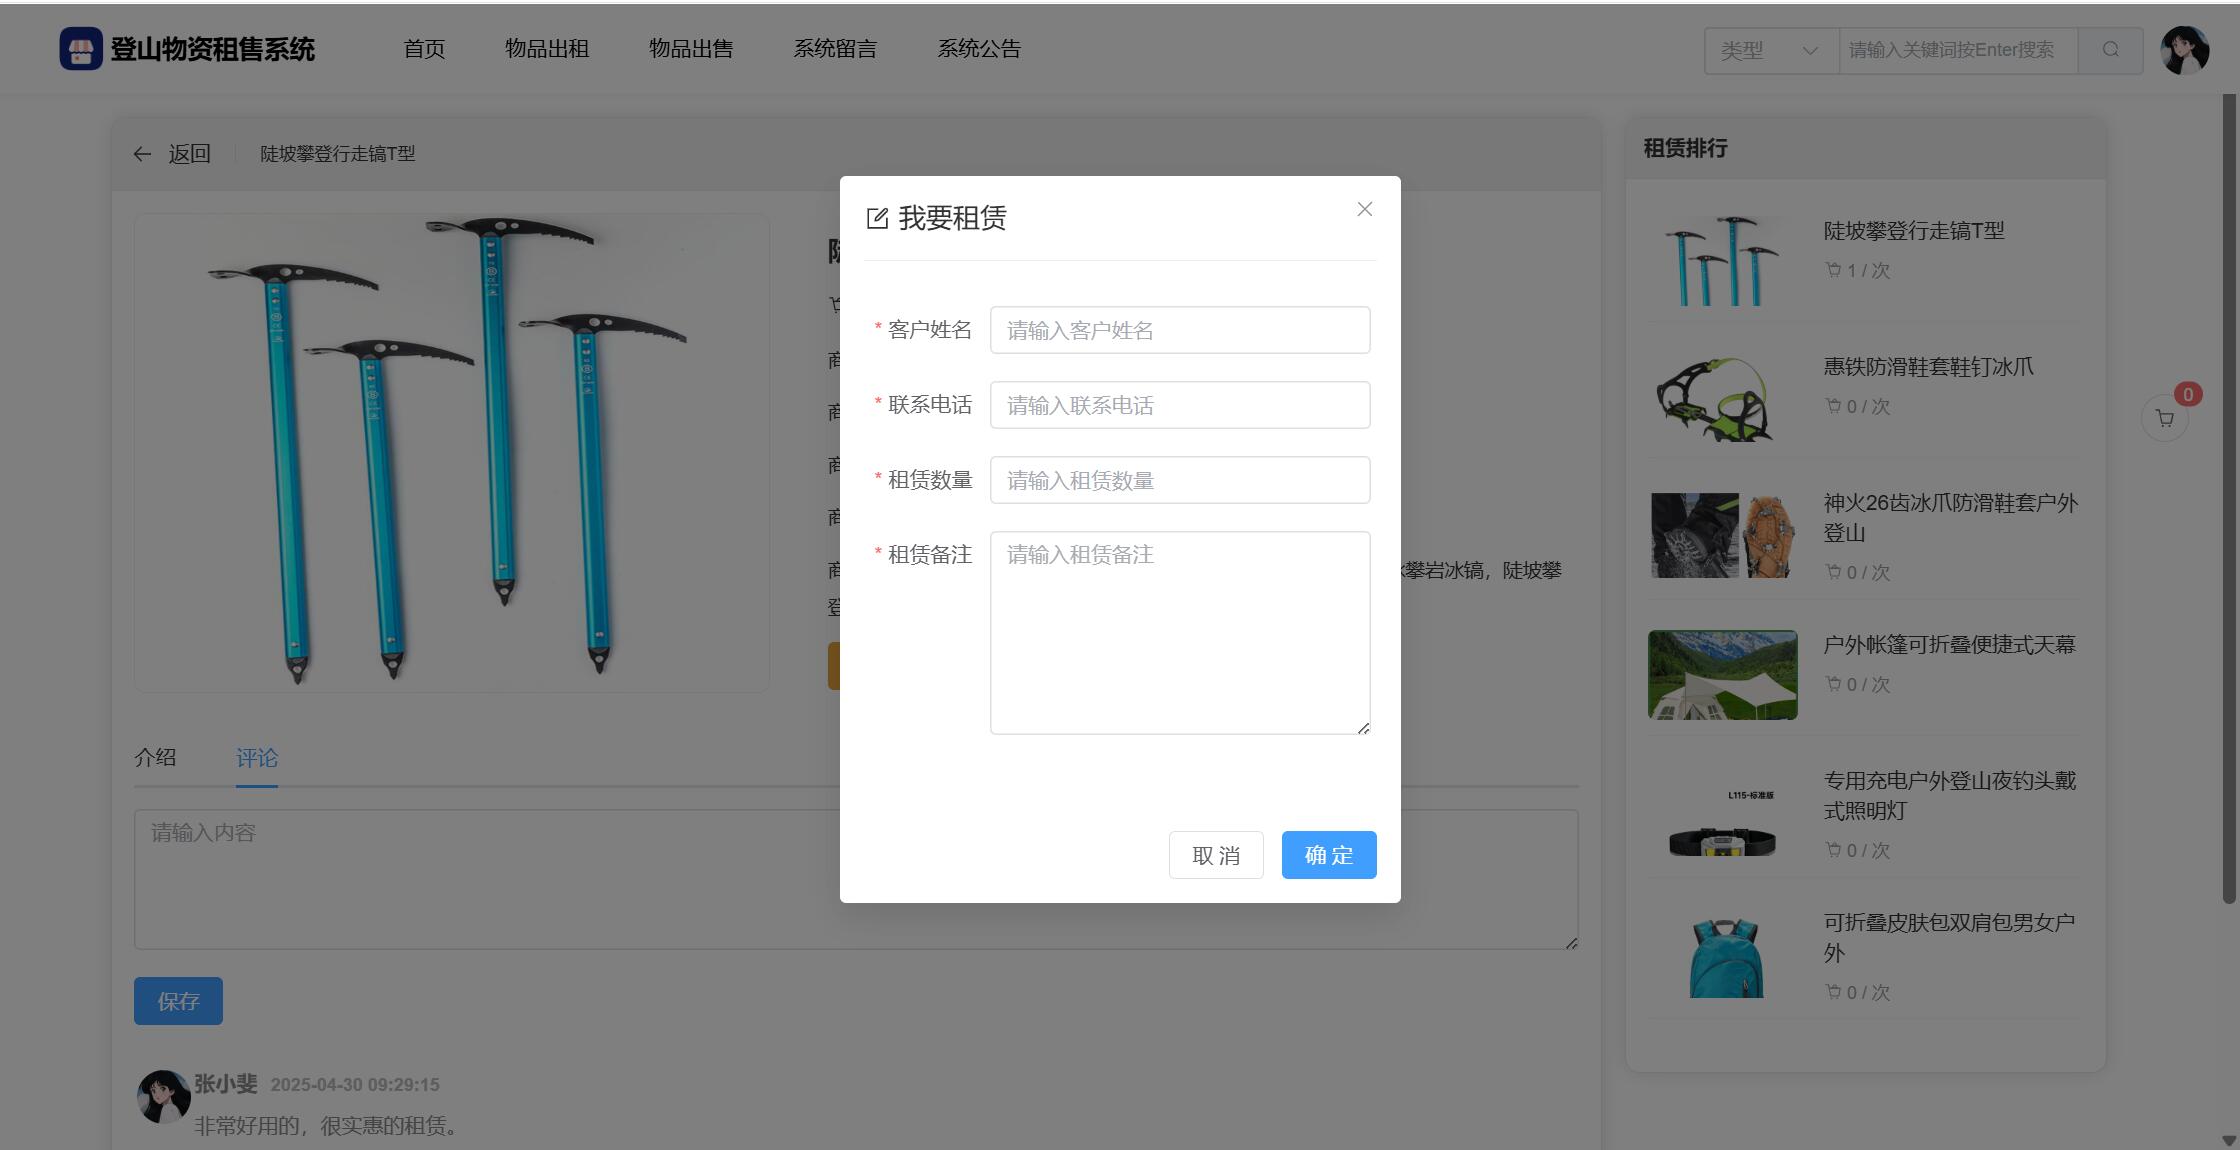
Task: Click the user avatar in top-right corner
Action: (x=2184, y=50)
